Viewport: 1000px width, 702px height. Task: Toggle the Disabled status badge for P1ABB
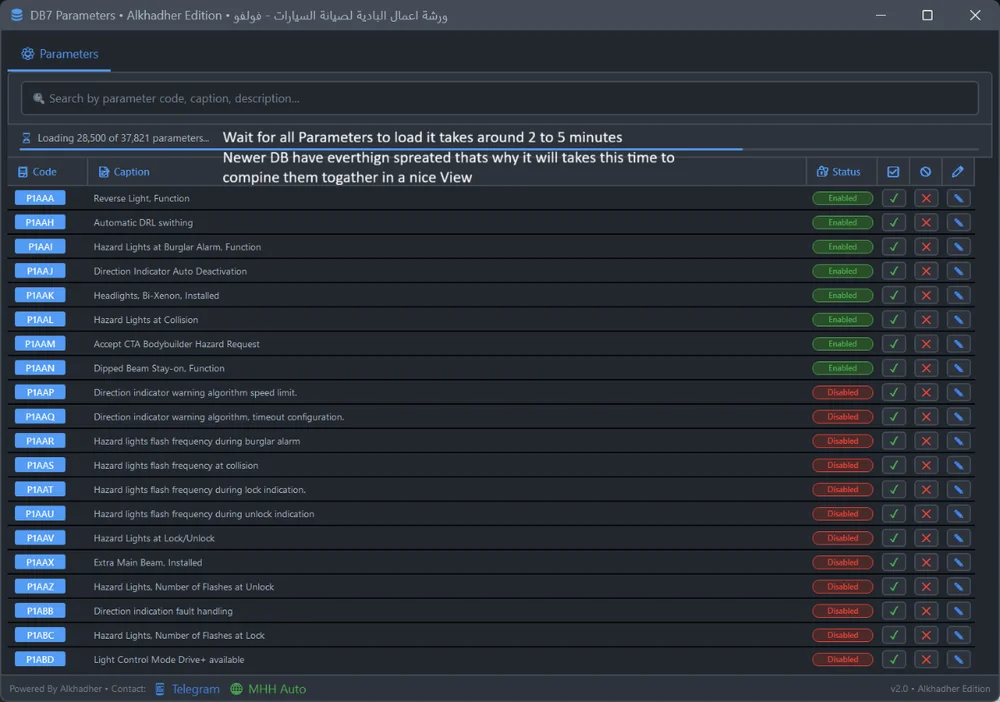pyautogui.click(x=842, y=611)
